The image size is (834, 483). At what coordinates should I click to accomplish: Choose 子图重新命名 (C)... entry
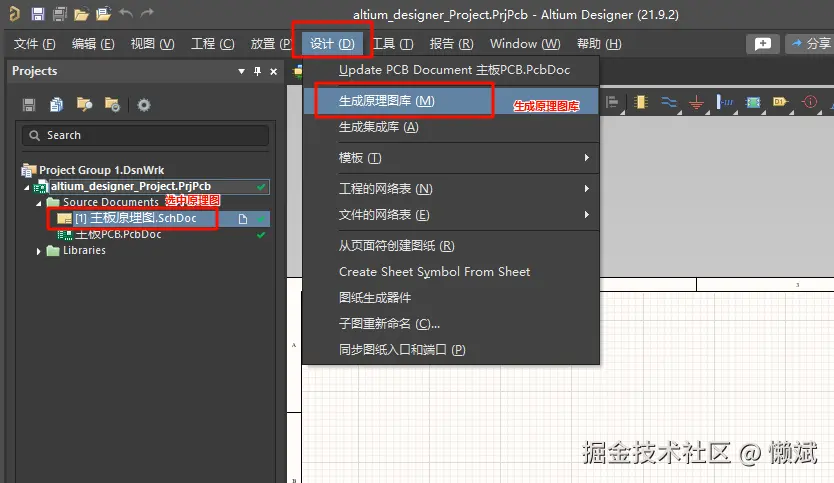tap(451, 323)
